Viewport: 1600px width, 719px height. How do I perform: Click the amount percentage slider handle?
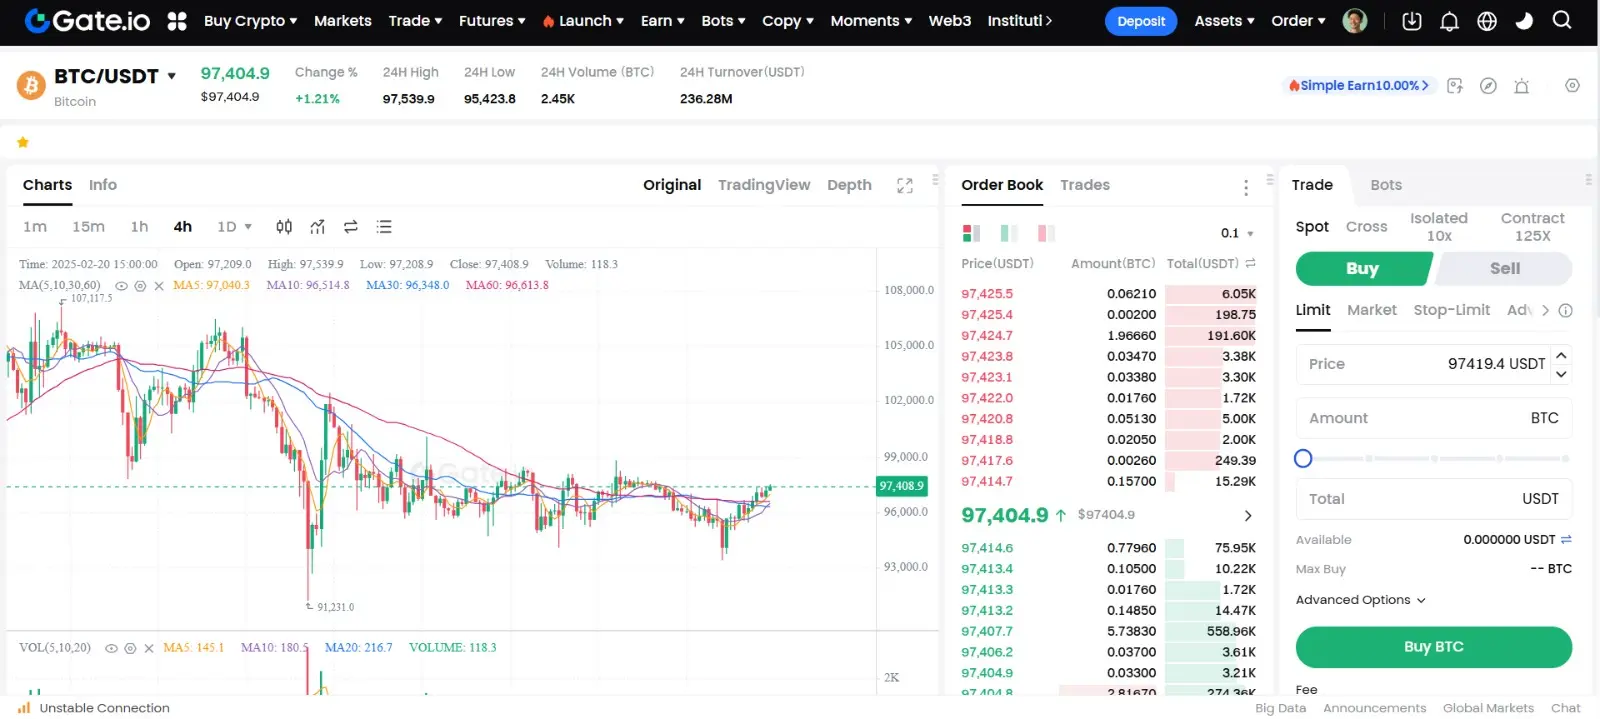click(1303, 458)
